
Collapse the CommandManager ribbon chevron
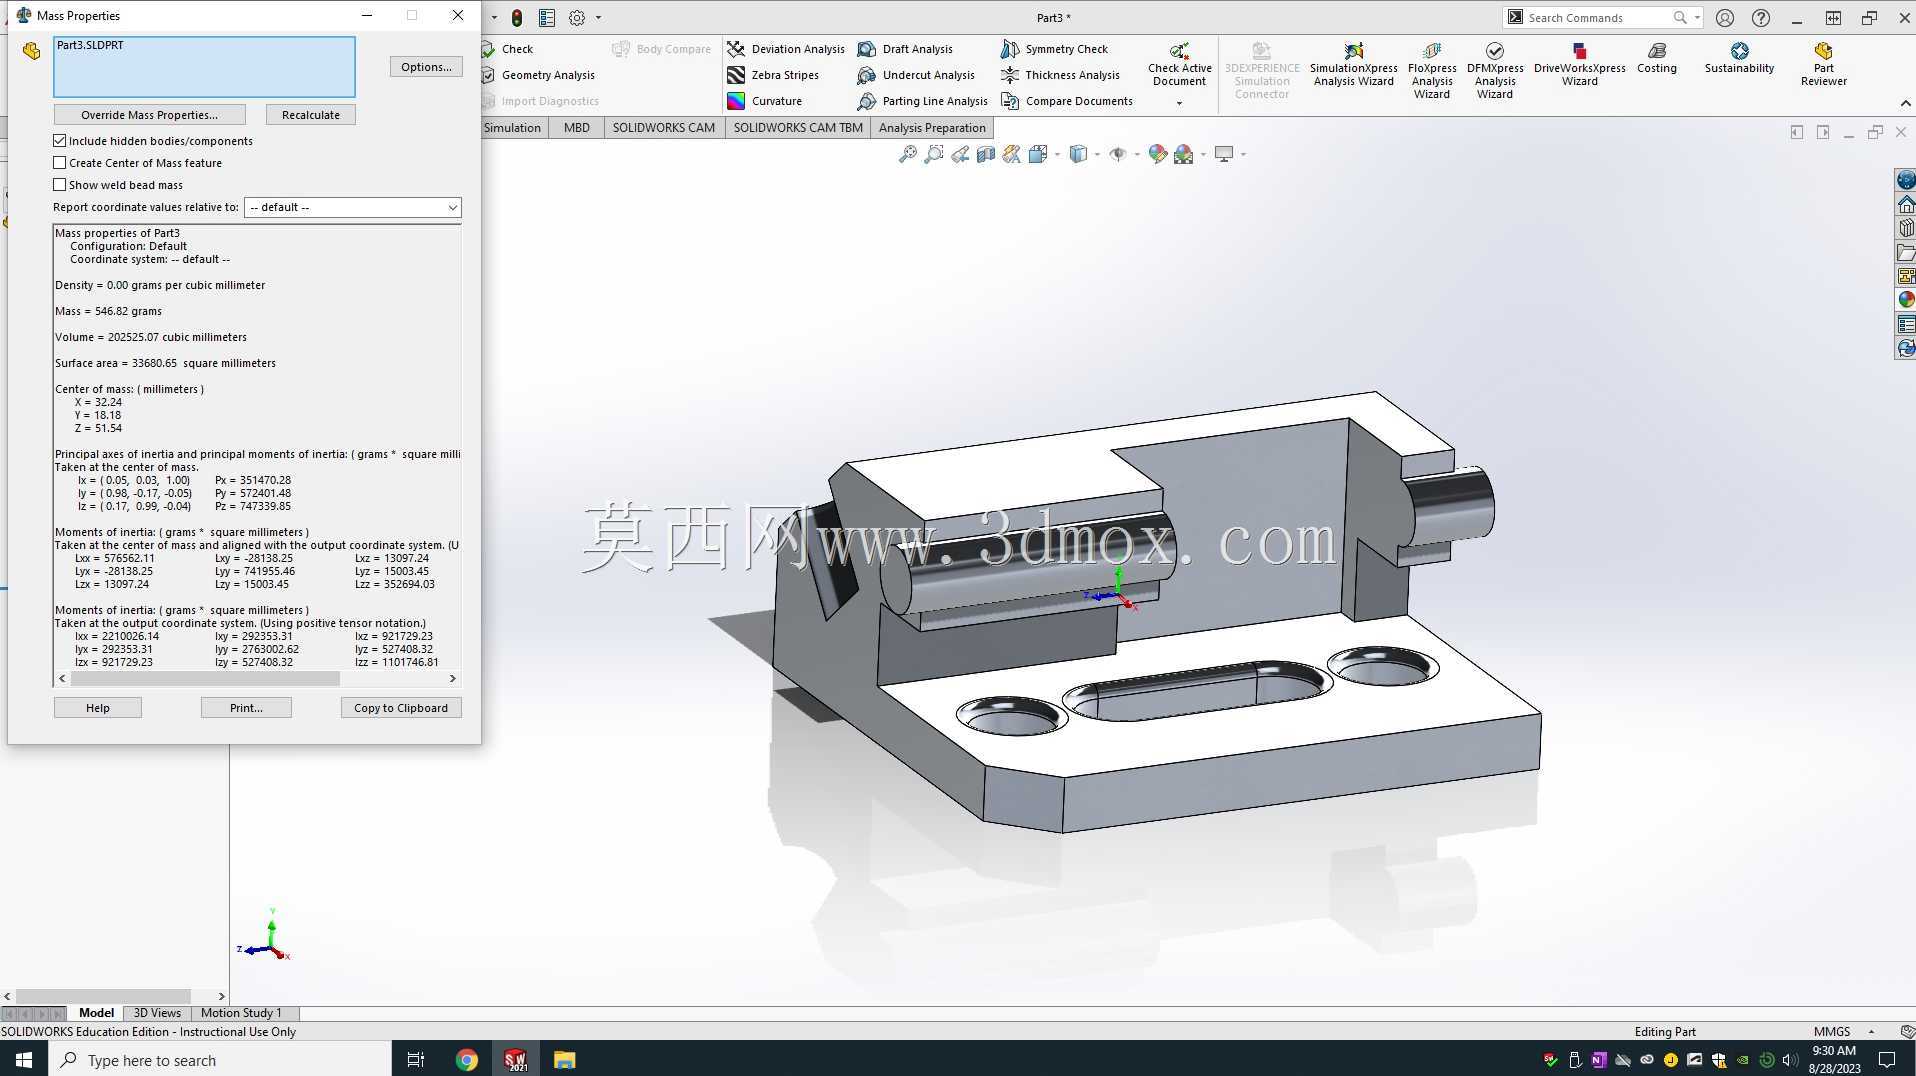(x=1904, y=103)
